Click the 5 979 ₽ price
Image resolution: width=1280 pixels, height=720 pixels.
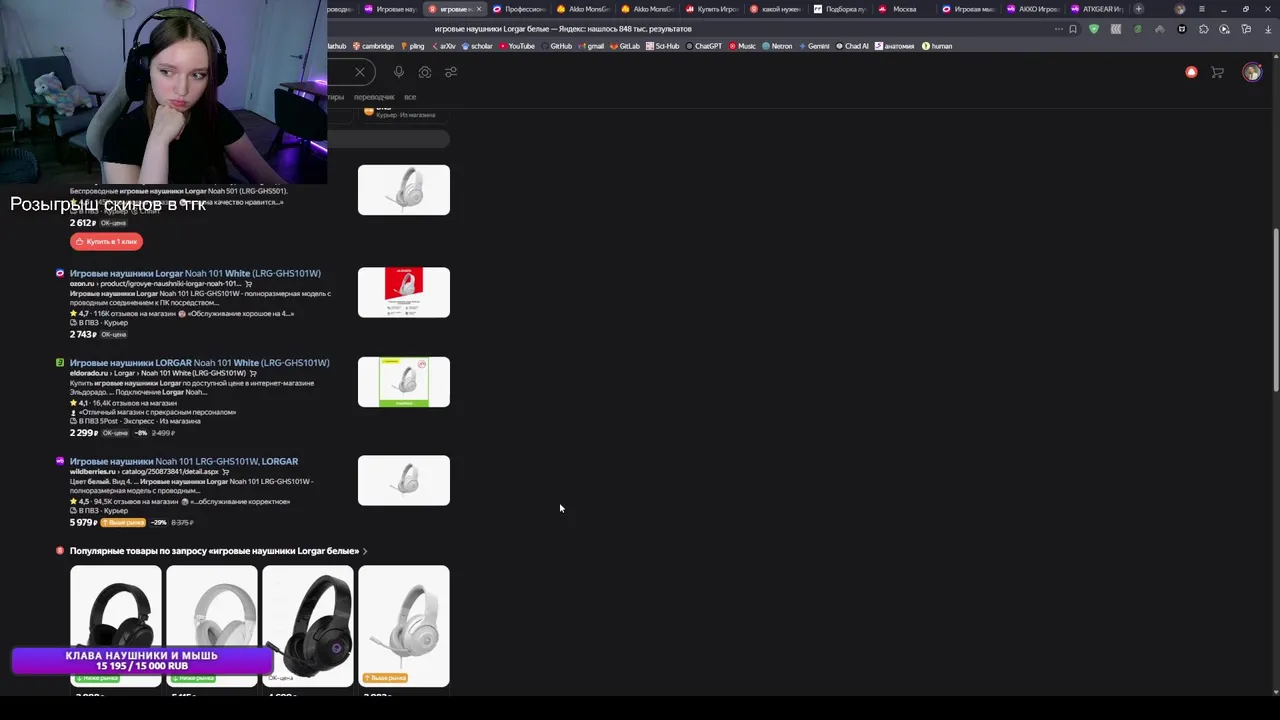point(83,522)
